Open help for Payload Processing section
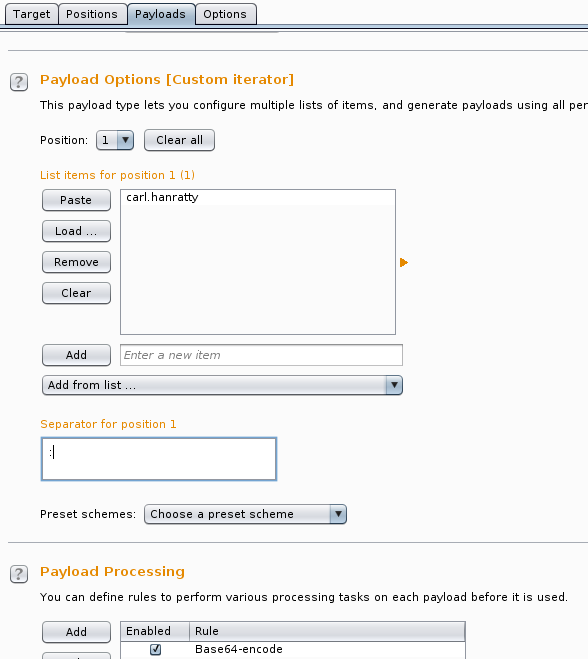Image resolution: width=588 pixels, height=659 pixels. 19,574
